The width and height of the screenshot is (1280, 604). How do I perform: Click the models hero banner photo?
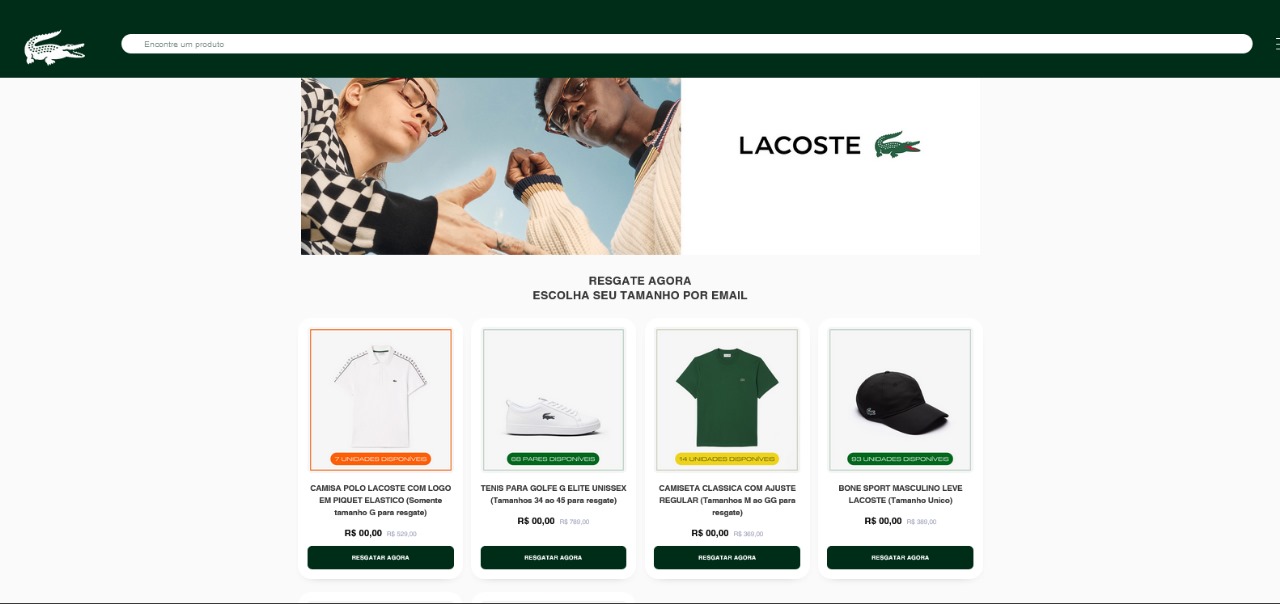(491, 166)
